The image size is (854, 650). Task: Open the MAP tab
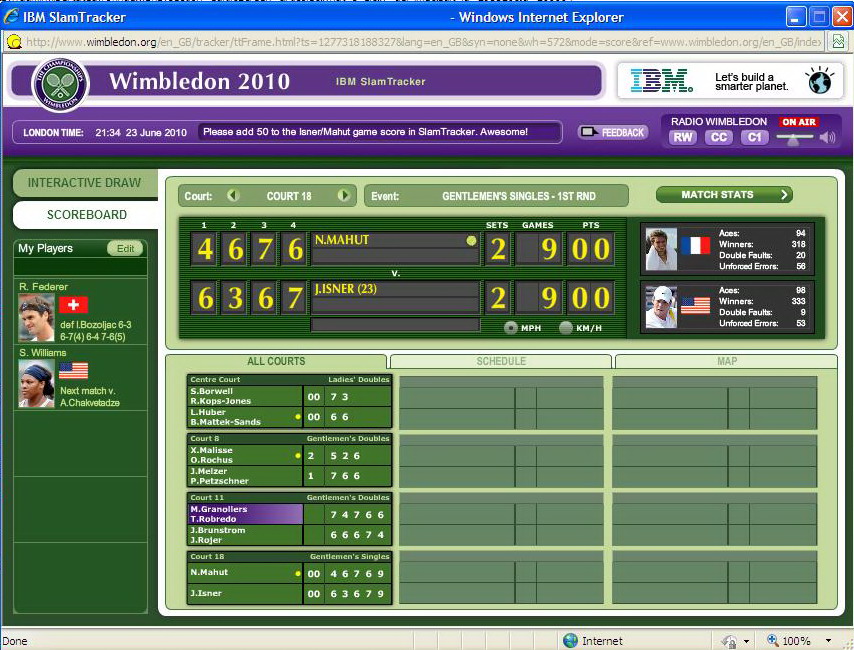click(x=727, y=361)
